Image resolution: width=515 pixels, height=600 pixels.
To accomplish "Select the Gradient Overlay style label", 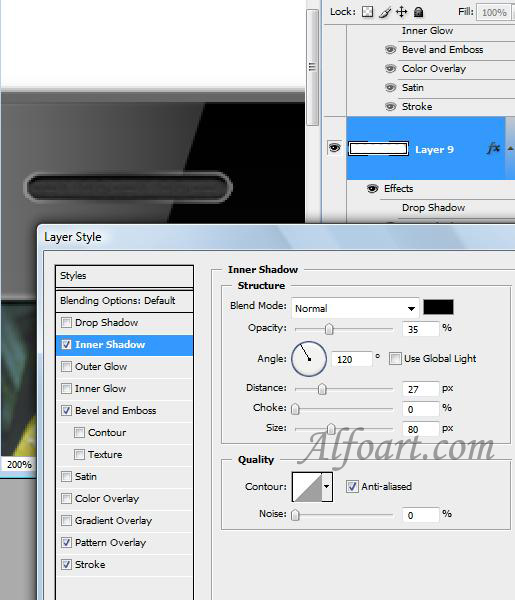I will point(114,520).
